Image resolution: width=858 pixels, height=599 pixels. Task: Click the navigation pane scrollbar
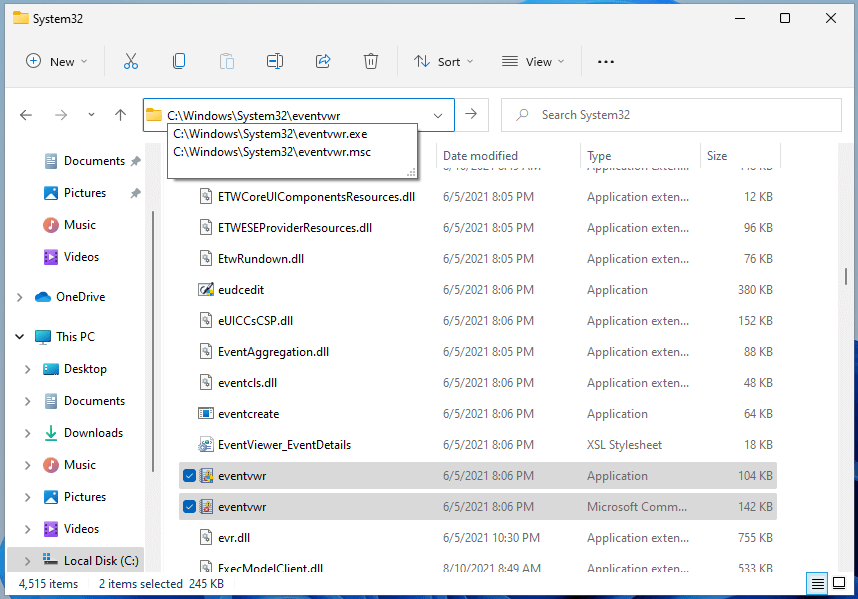153,341
